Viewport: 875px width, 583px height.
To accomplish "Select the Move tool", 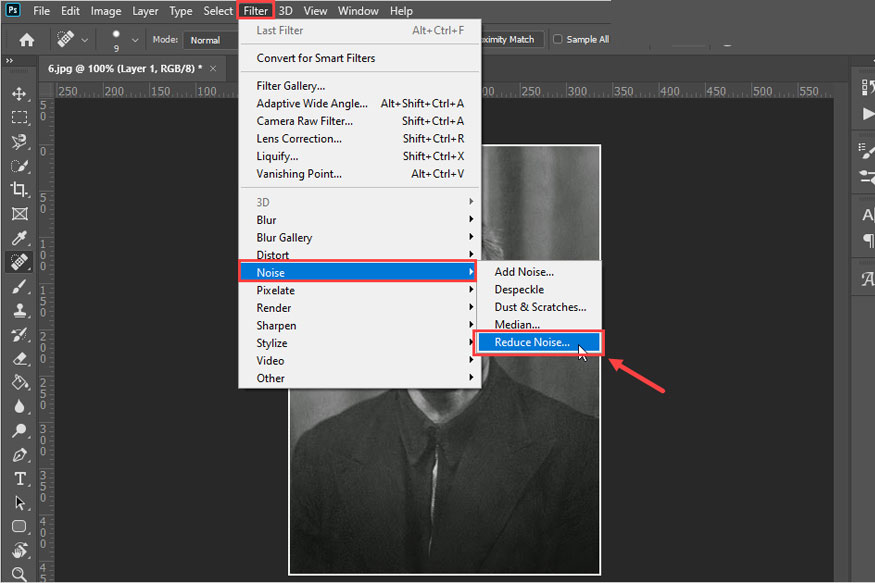I will click(20, 96).
